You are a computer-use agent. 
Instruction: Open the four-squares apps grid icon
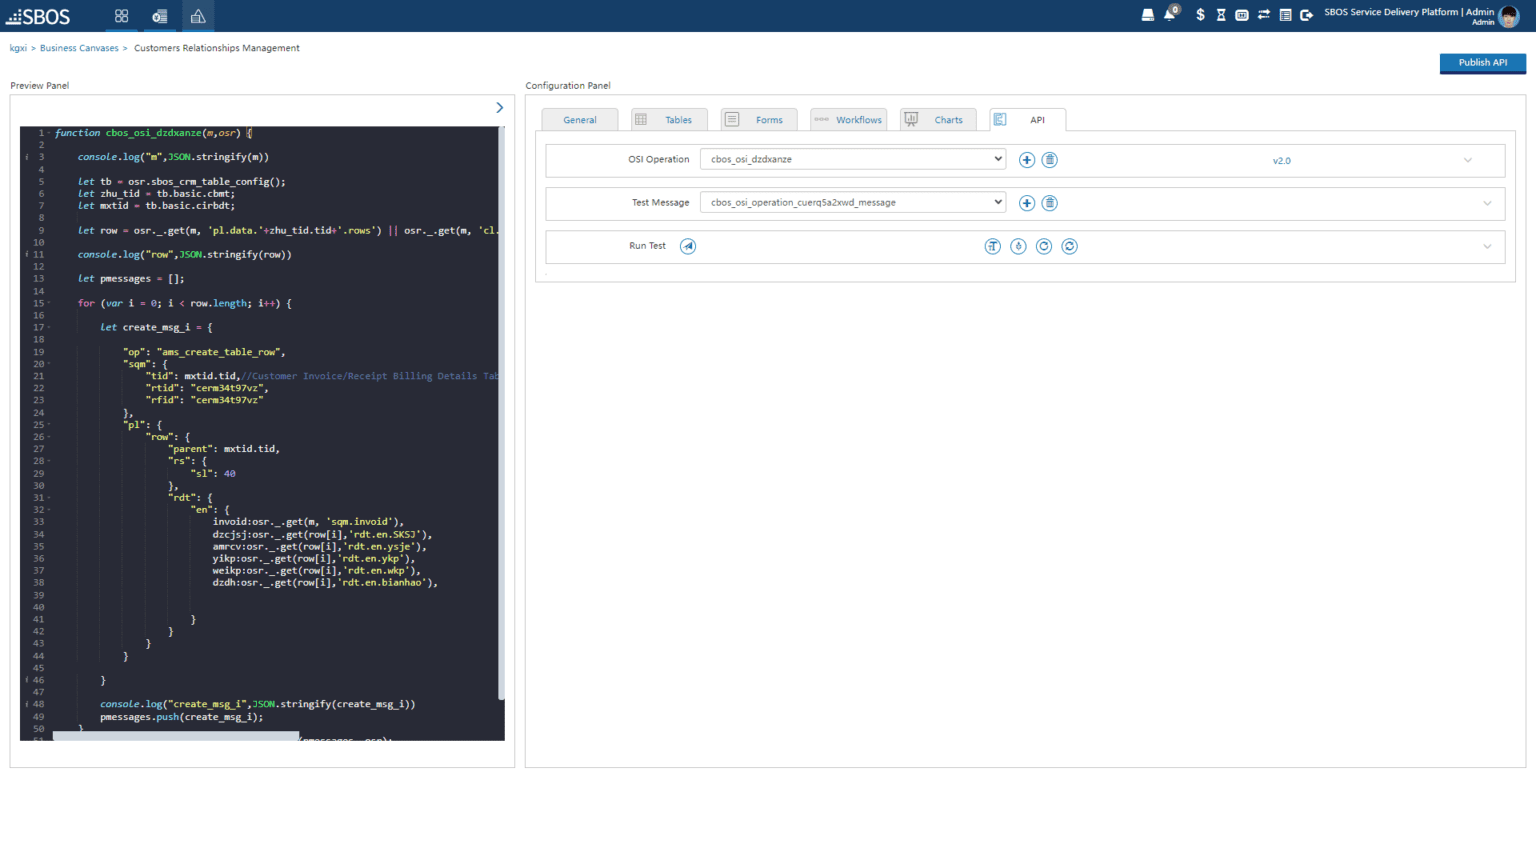[x=122, y=16]
